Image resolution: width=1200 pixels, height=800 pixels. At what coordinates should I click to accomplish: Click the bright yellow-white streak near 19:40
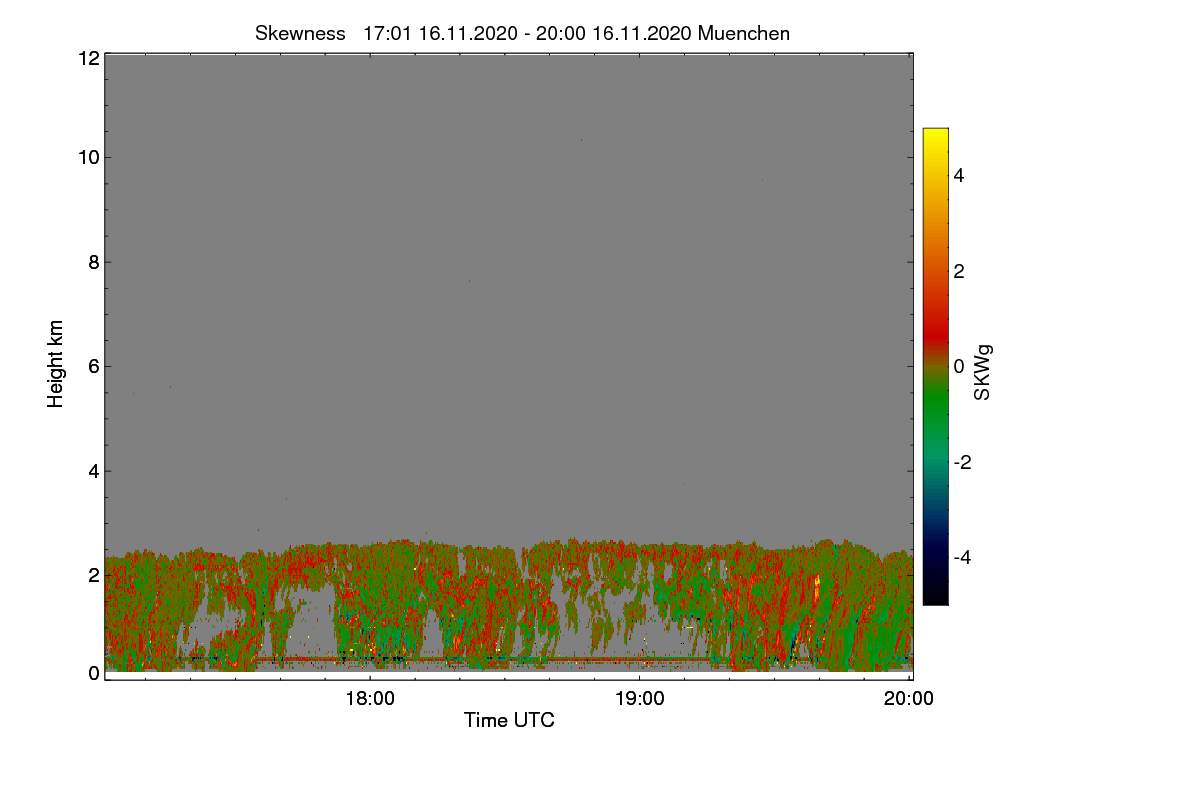(817, 587)
